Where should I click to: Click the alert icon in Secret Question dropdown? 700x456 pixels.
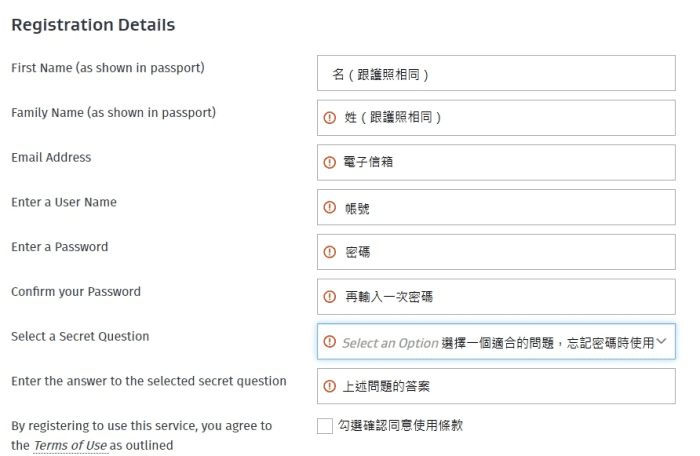[329, 342]
